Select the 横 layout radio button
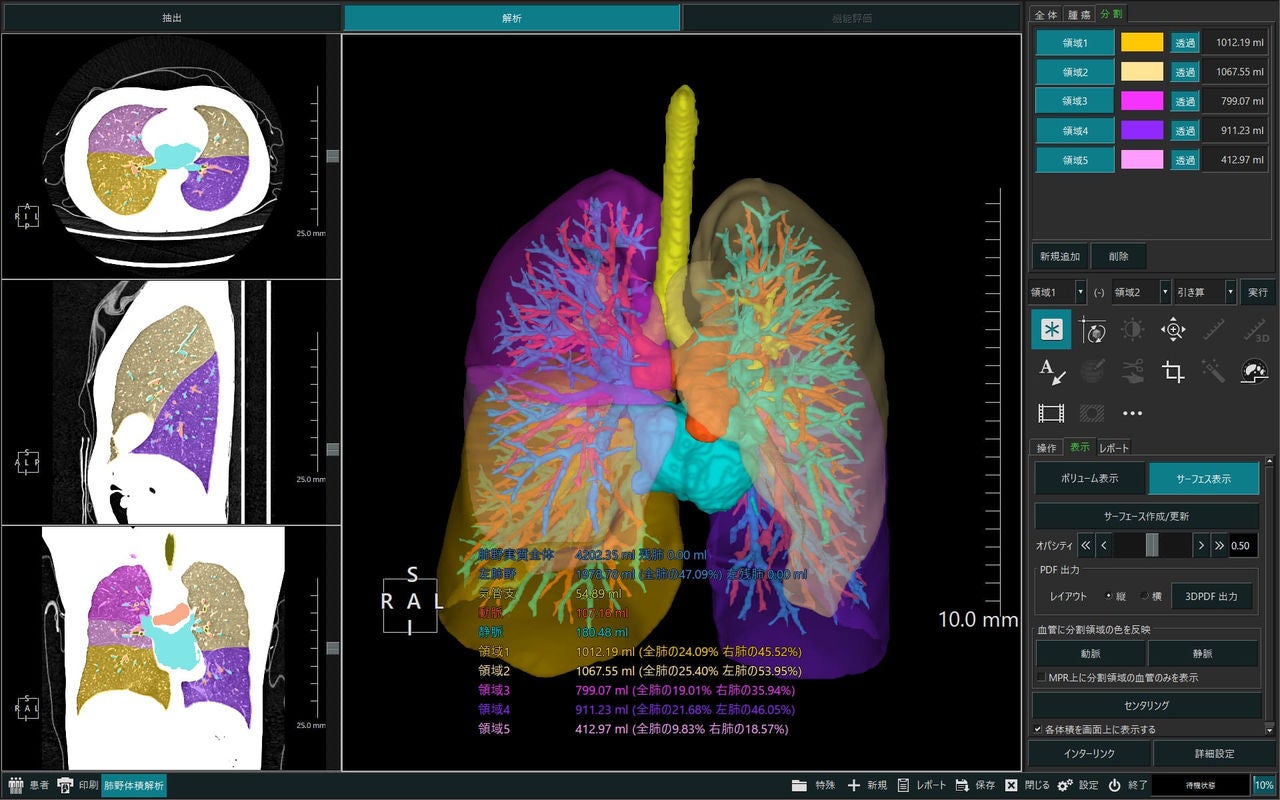This screenshot has height=800, width=1280. coord(1145,596)
